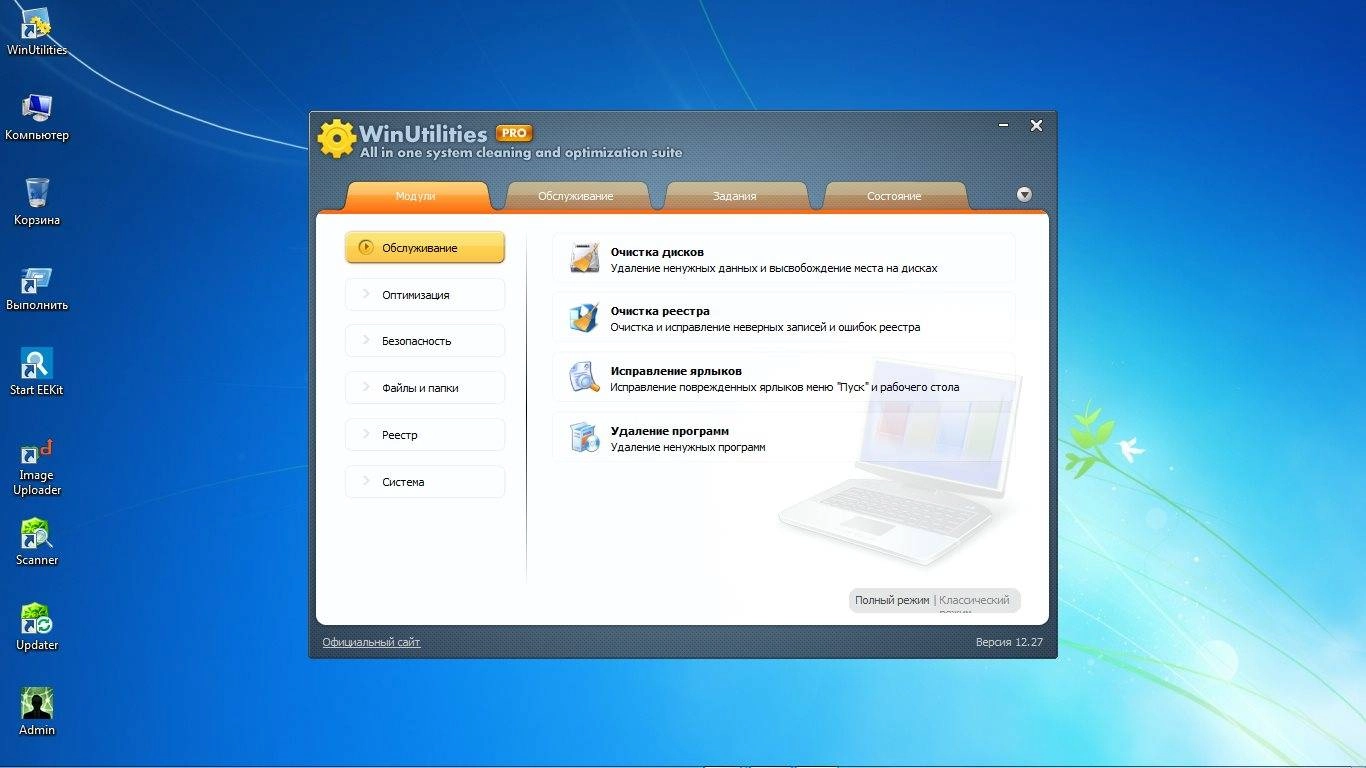The width and height of the screenshot is (1366, 768).
Task: Click the description Удаление ненужных программ
Action: pyautogui.click(x=688, y=447)
